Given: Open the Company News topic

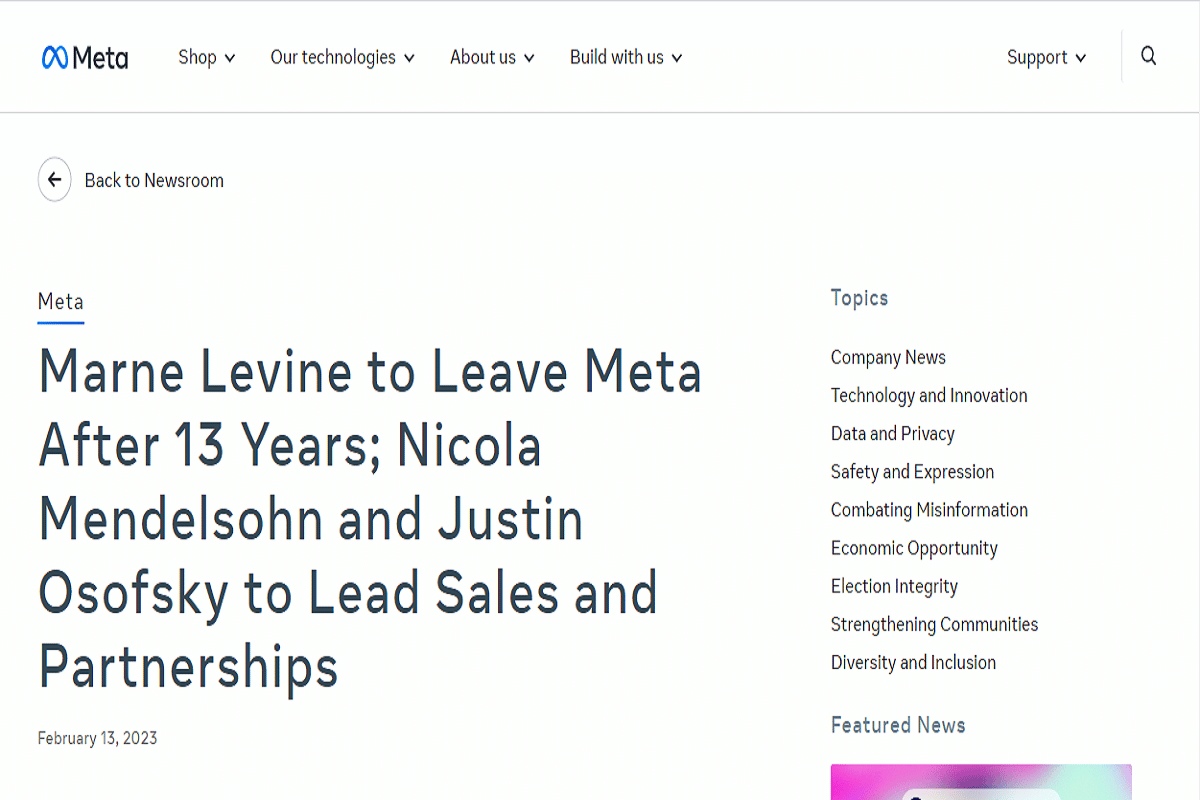Looking at the screenshot, I should (x=888, y=358).
